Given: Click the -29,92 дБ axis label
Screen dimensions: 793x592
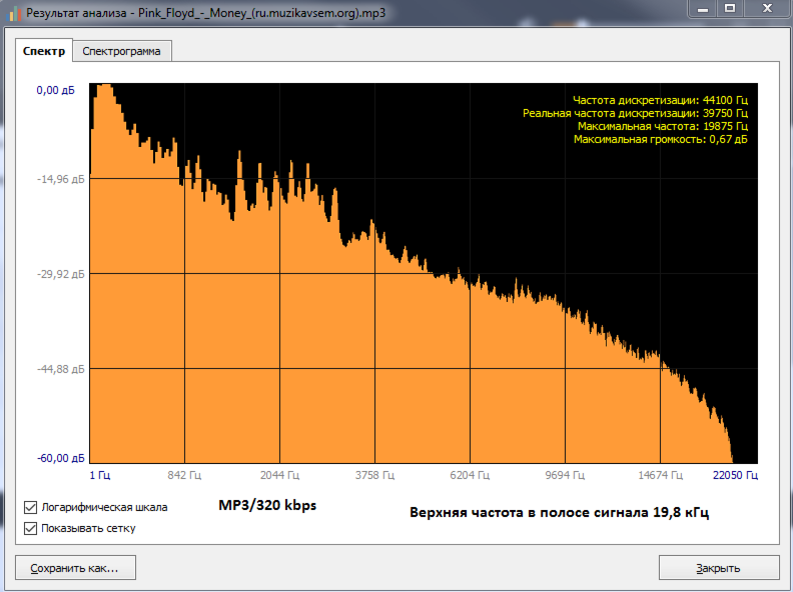Looking at the screenshot, I should 61,274.
